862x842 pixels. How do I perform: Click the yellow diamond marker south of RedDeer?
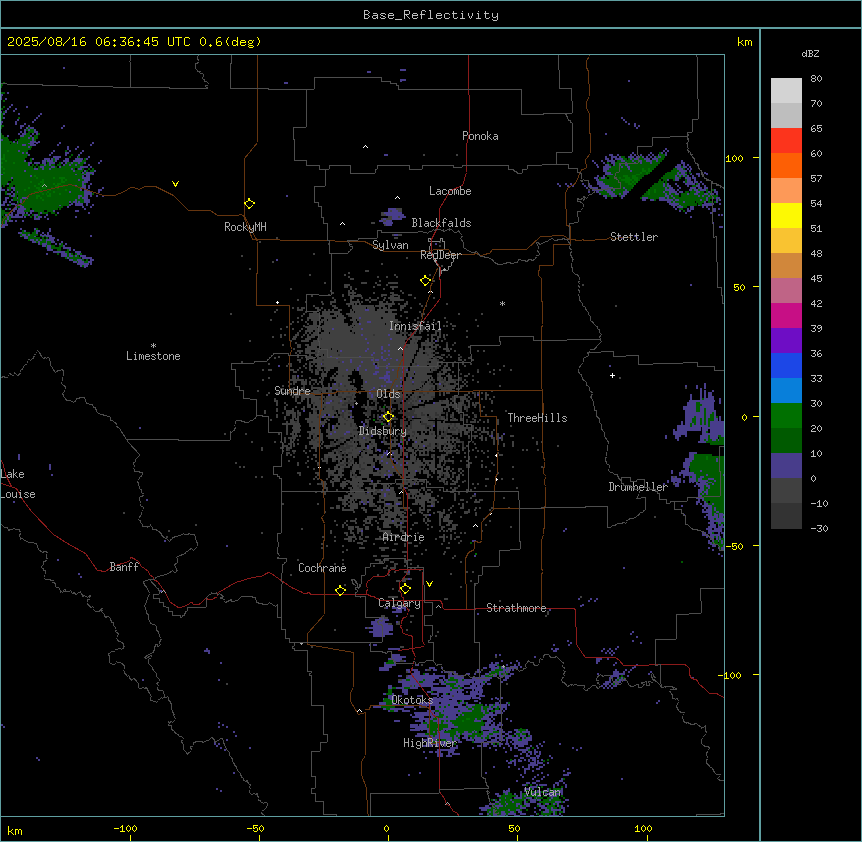tap(426, 281)
